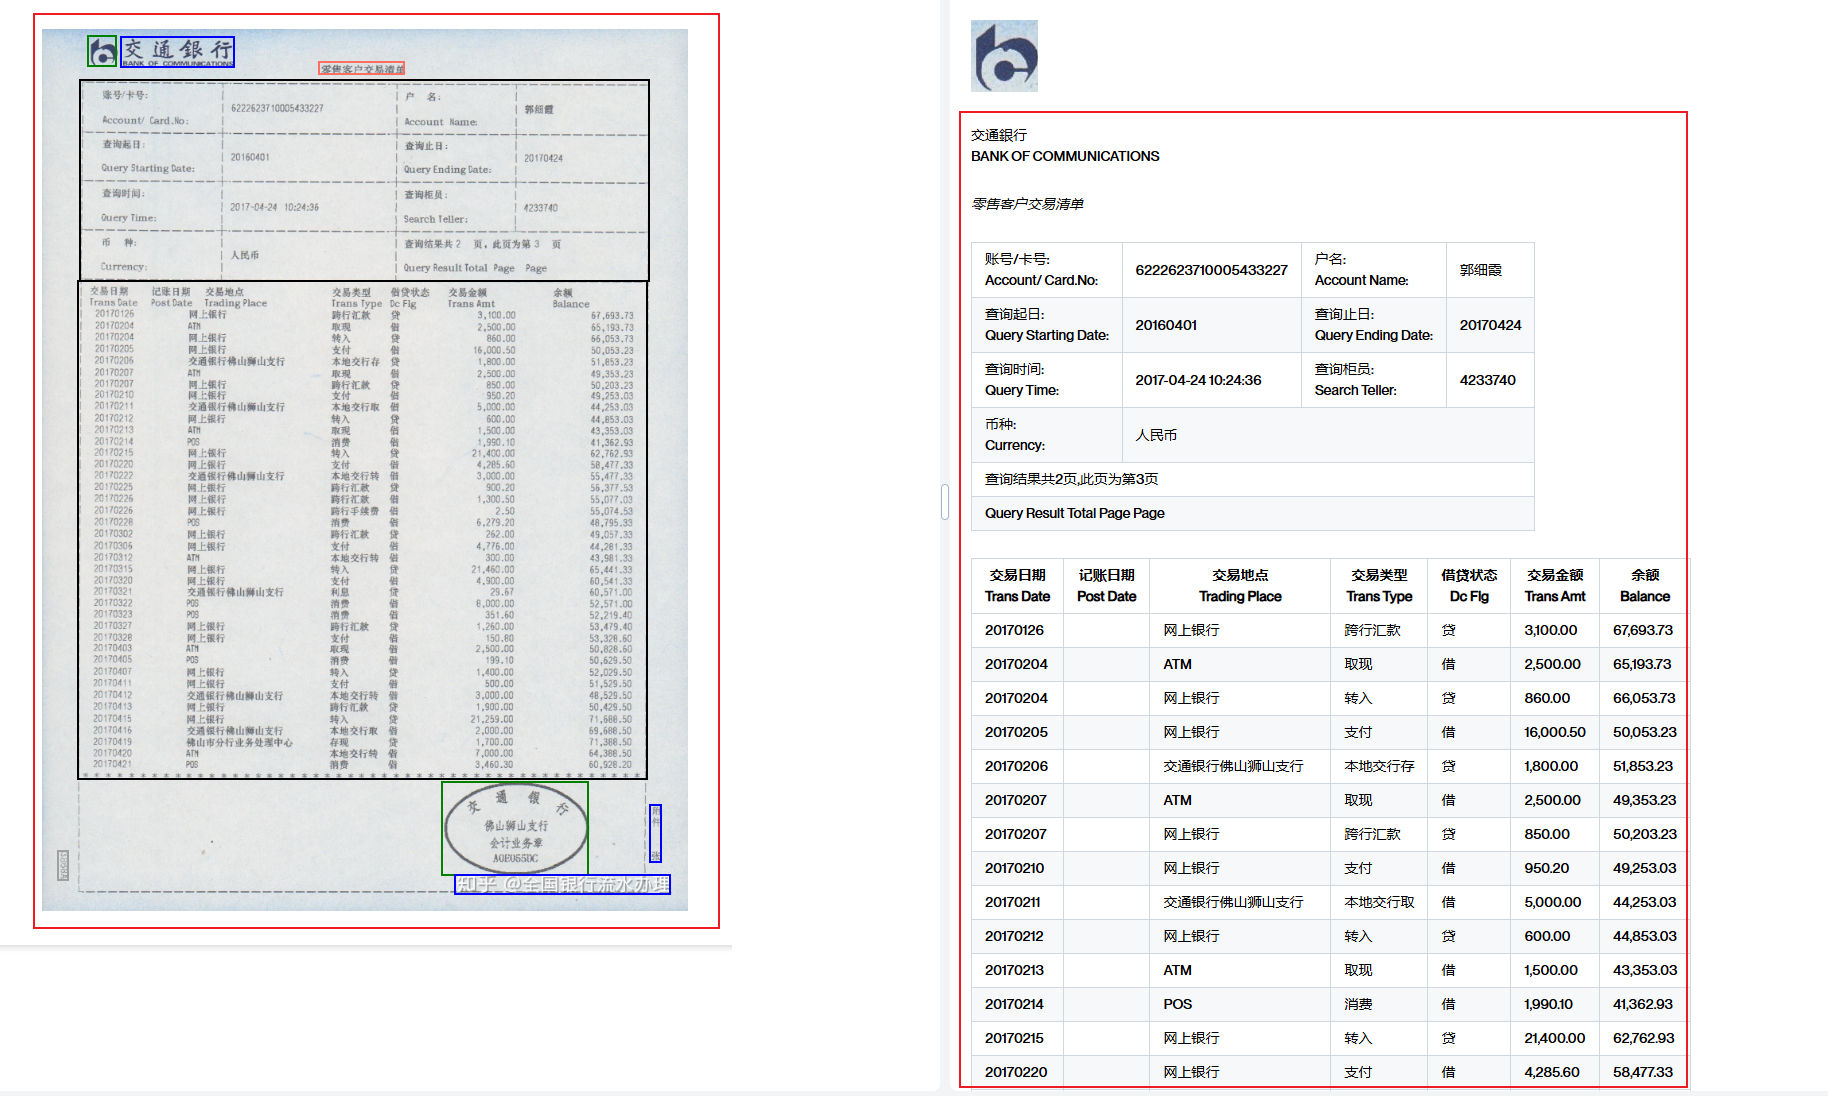Click the Trading Place column header
The image size is (1828, 1096).
click(x=1239, y=586)
